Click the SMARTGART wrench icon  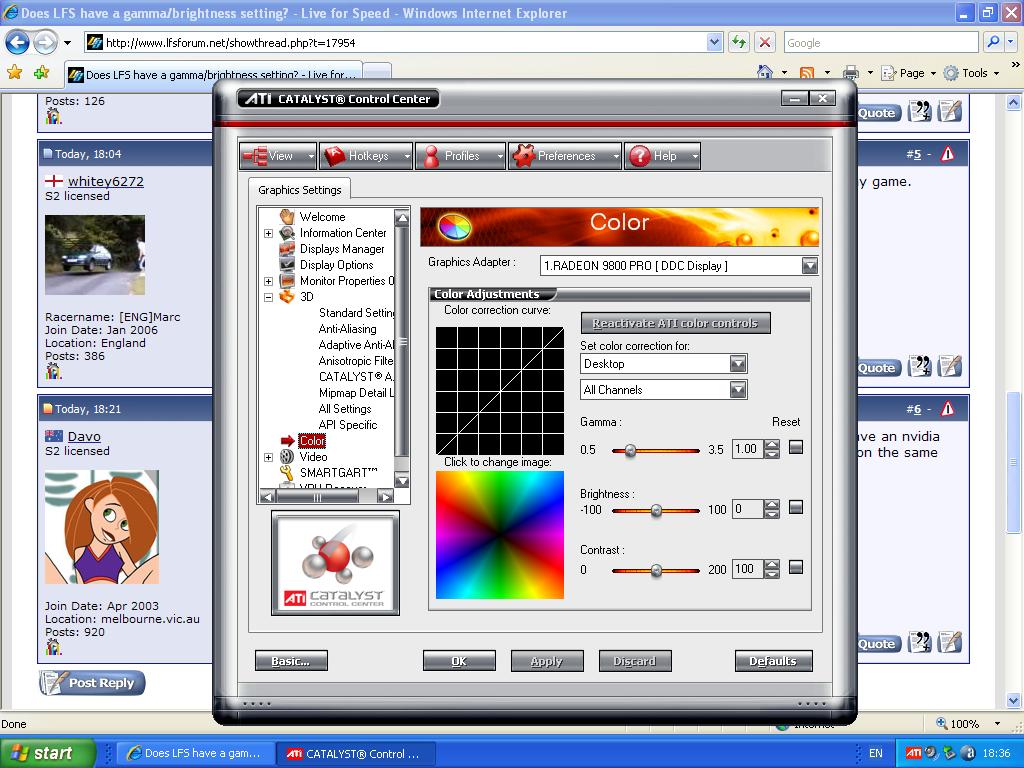[287, 472]
